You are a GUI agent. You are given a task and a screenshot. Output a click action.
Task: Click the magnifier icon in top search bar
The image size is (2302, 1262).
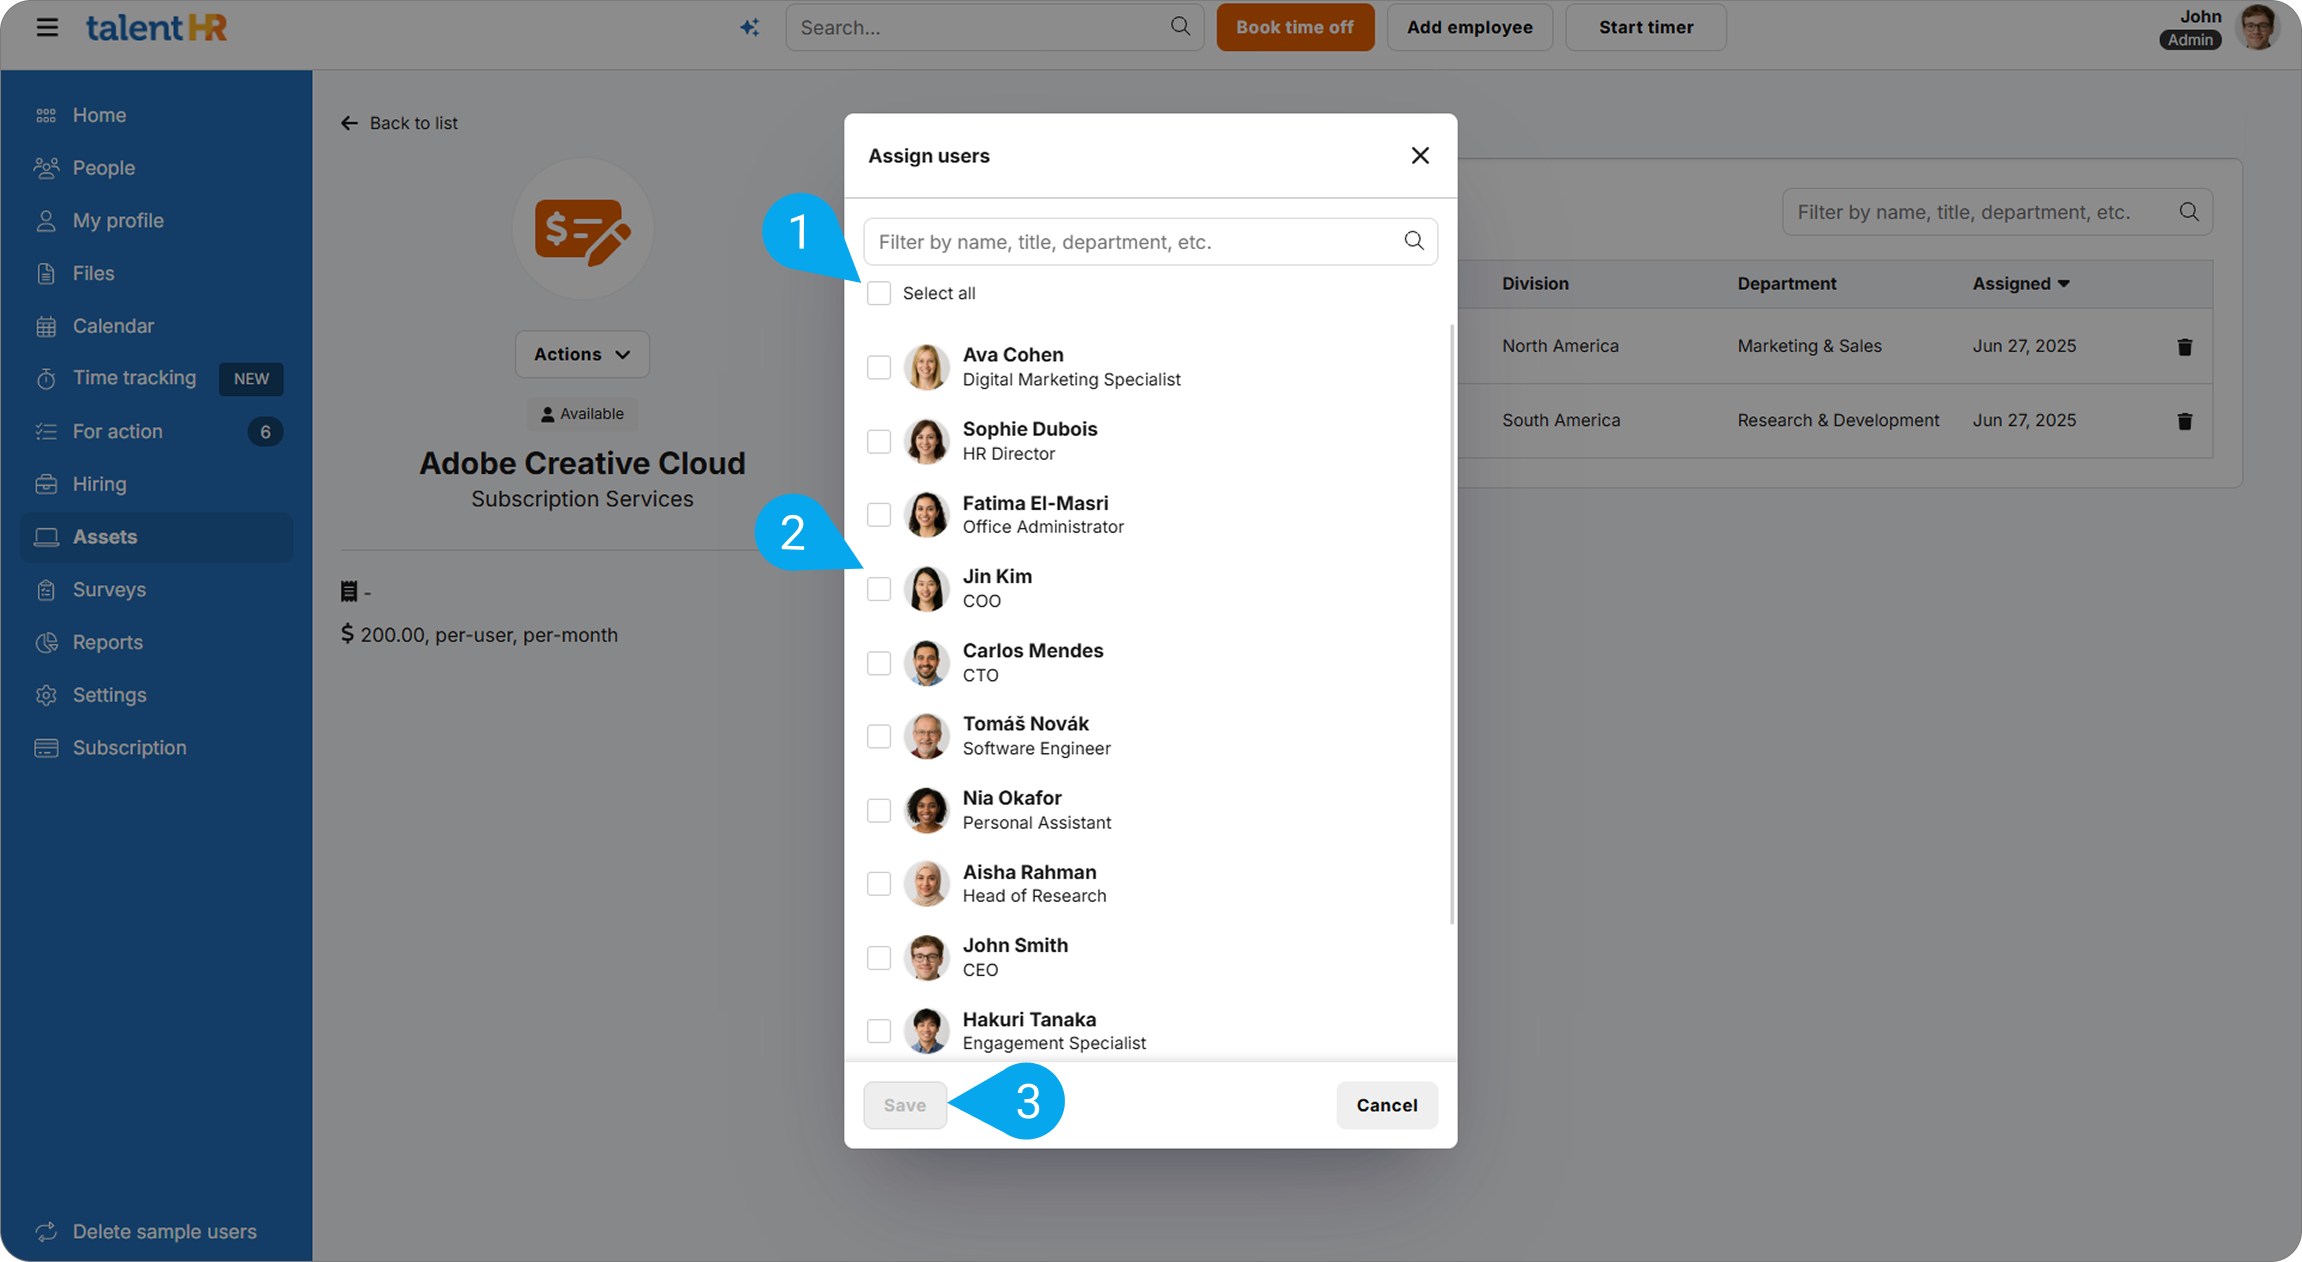[x=1180, y=26]
